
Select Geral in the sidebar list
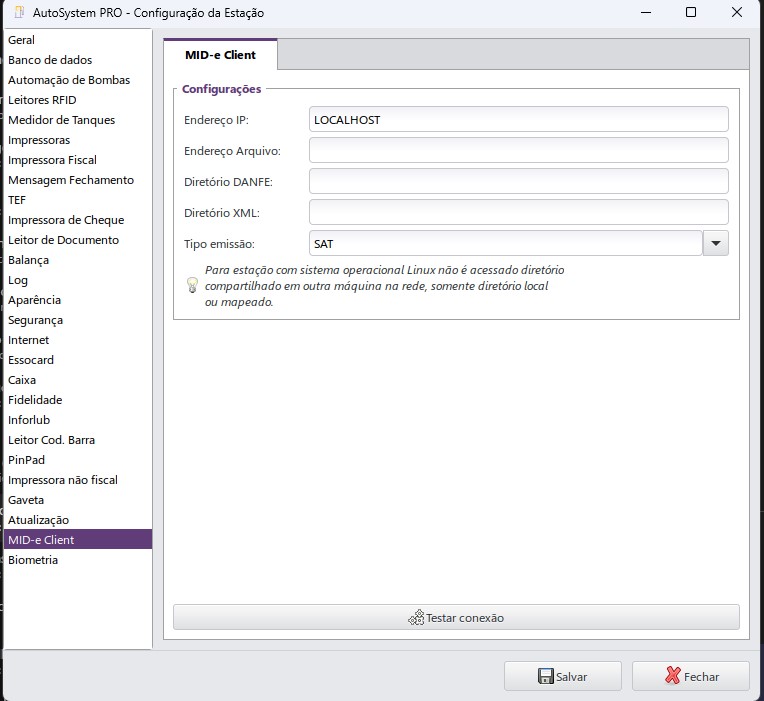tap(21, 40)
